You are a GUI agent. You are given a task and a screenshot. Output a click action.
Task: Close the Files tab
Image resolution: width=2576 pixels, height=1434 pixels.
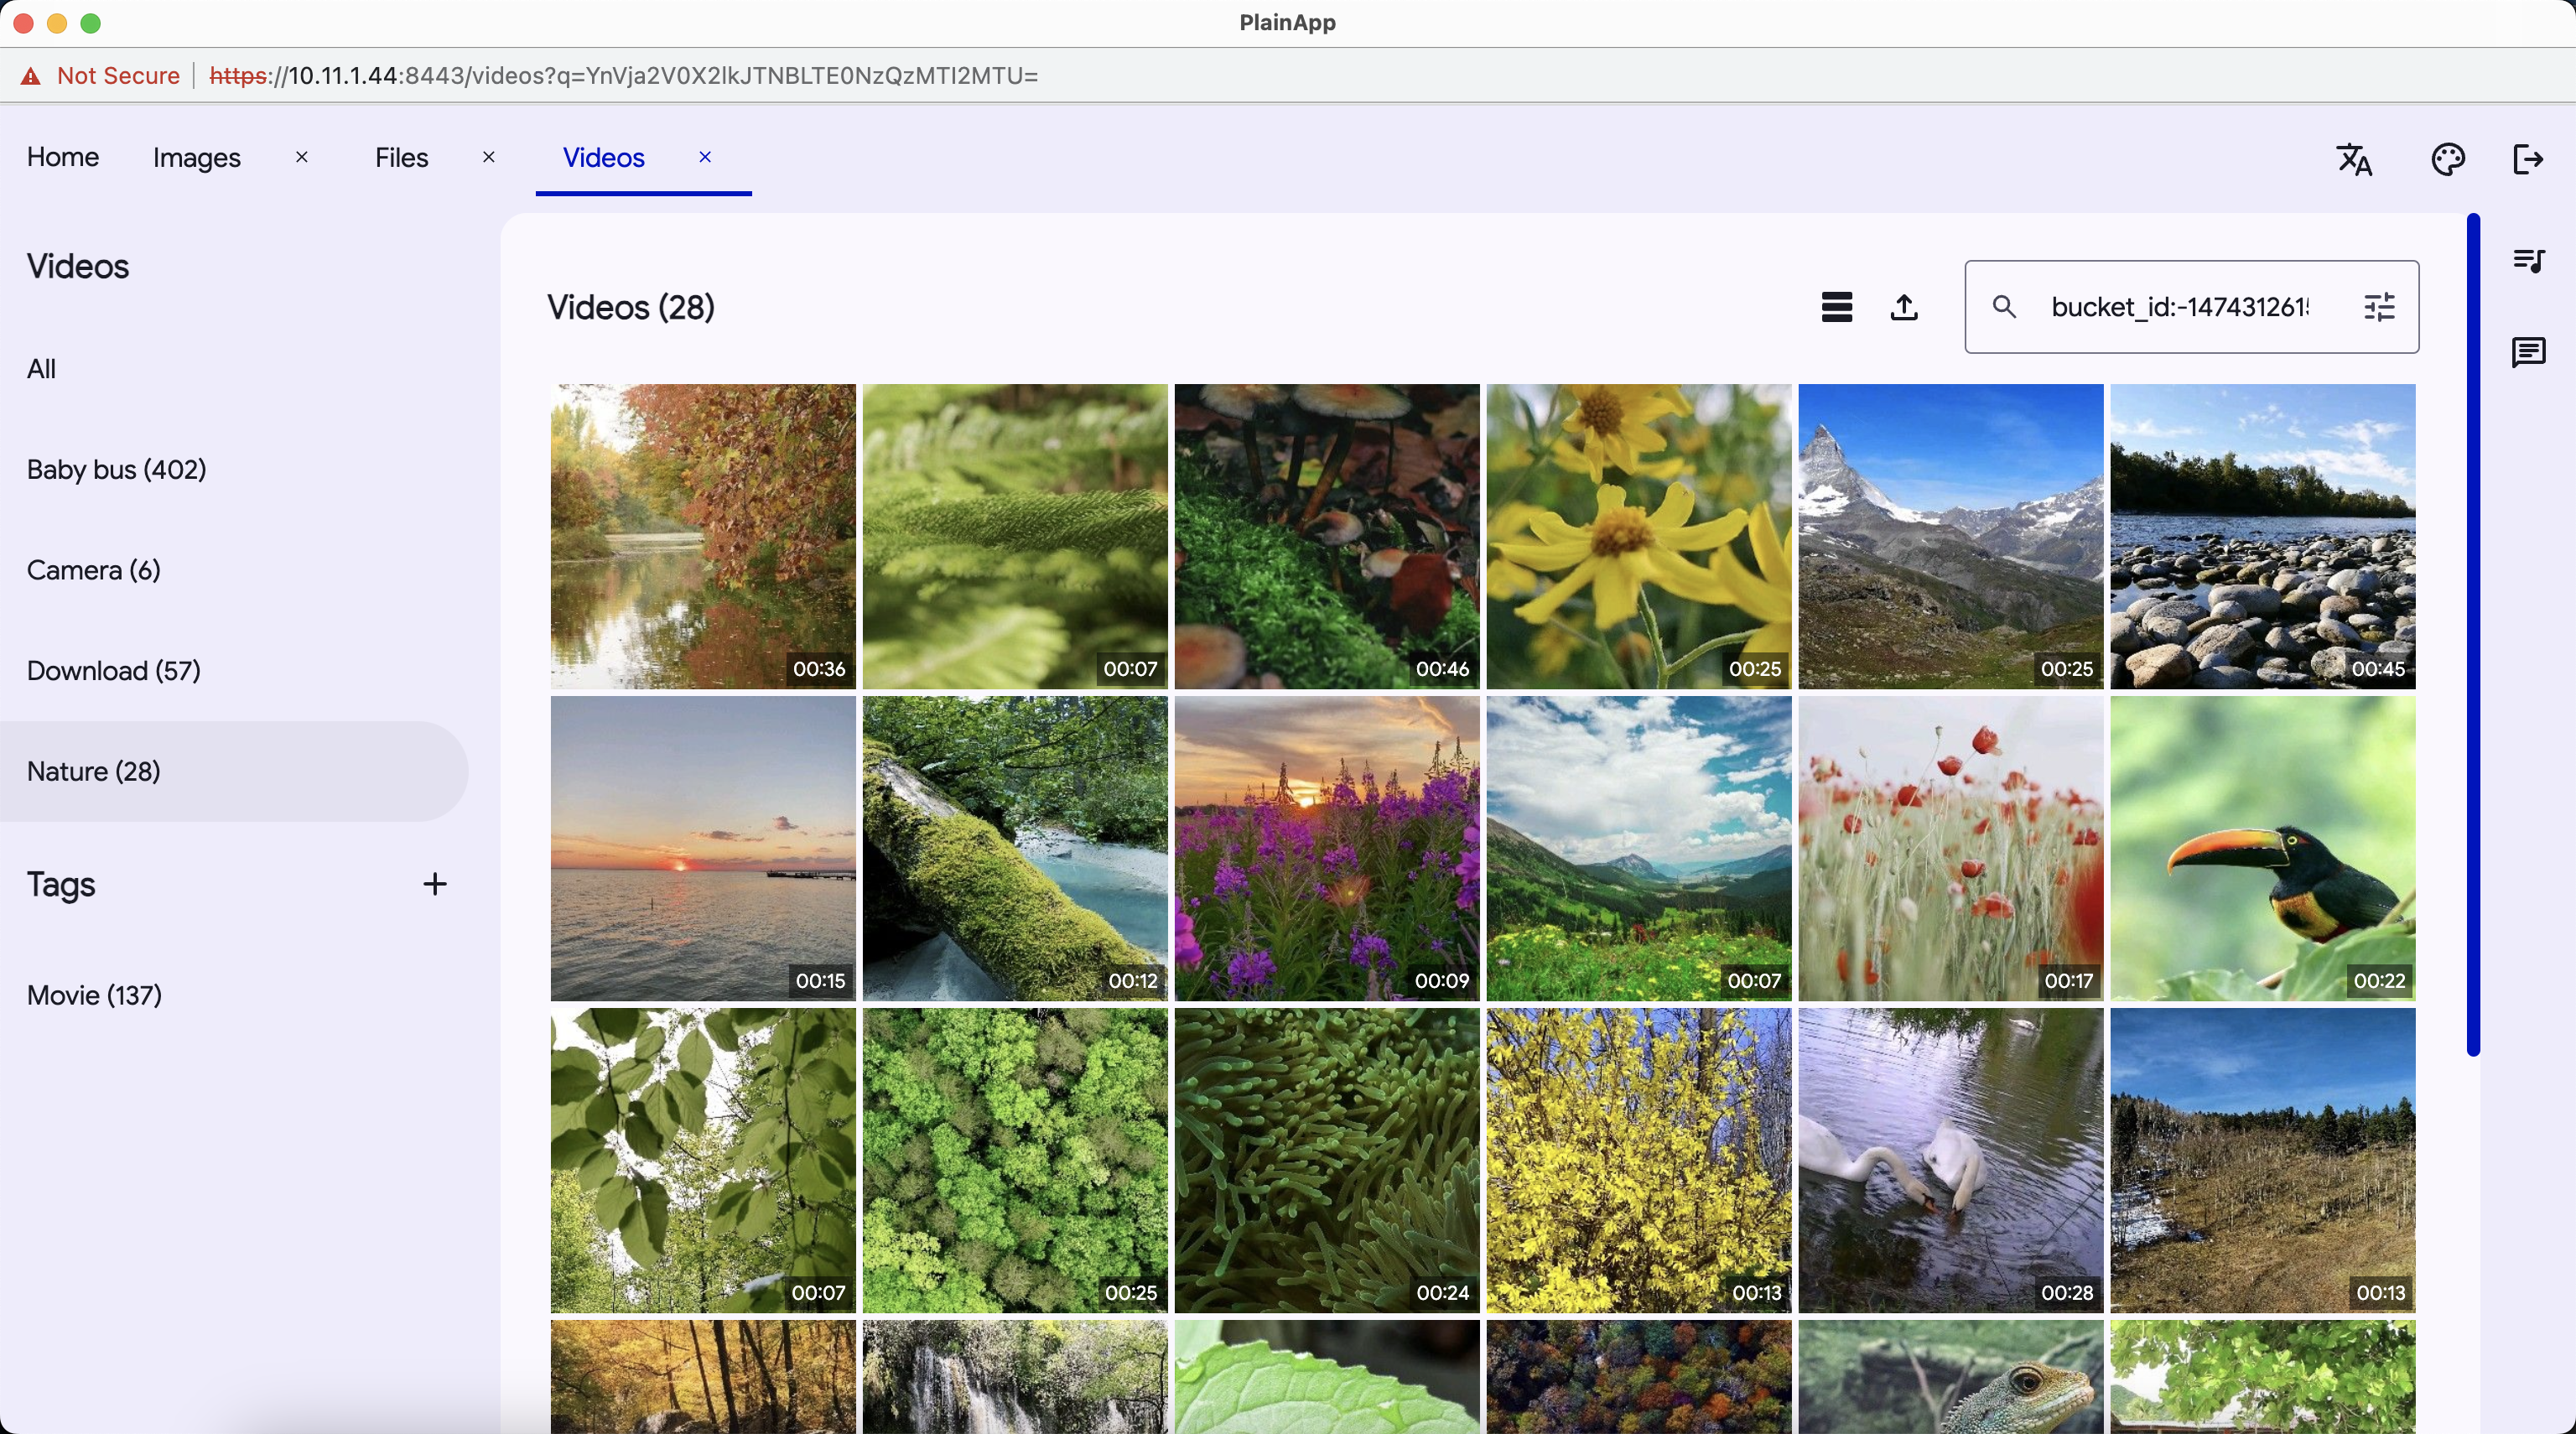[x=489, y=157]
